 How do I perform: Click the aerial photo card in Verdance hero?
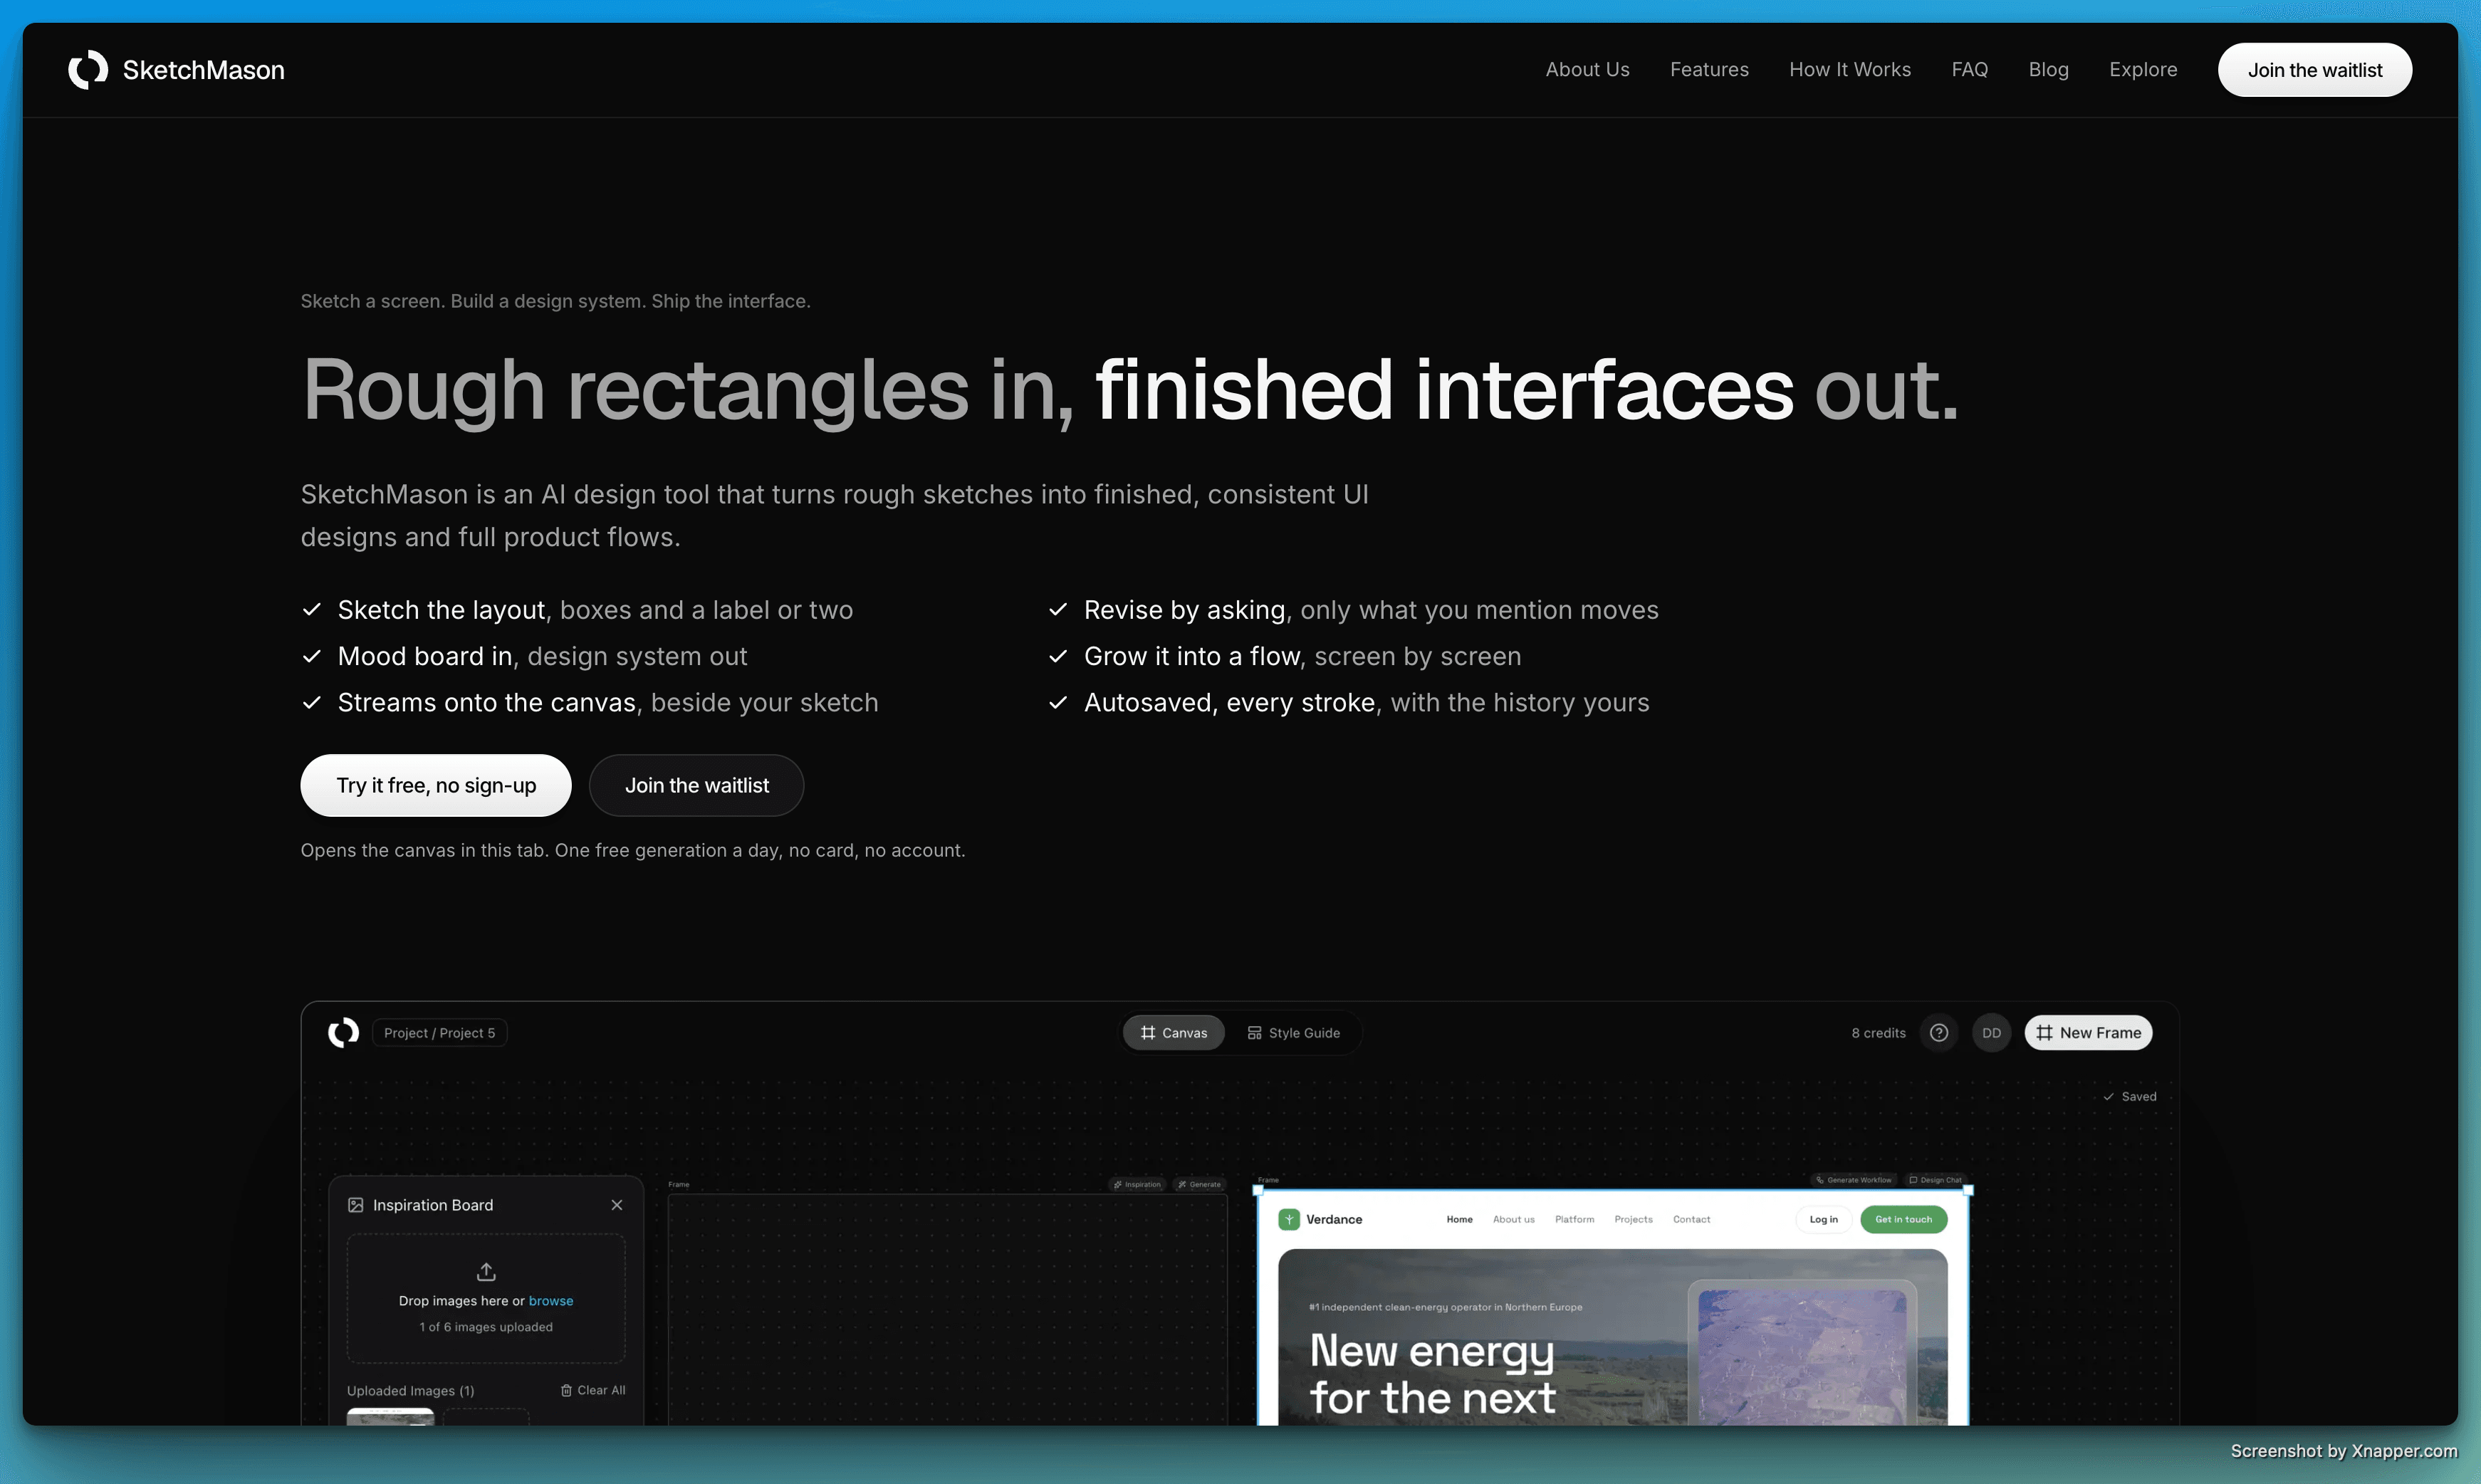click(x=1802, y=1354)
